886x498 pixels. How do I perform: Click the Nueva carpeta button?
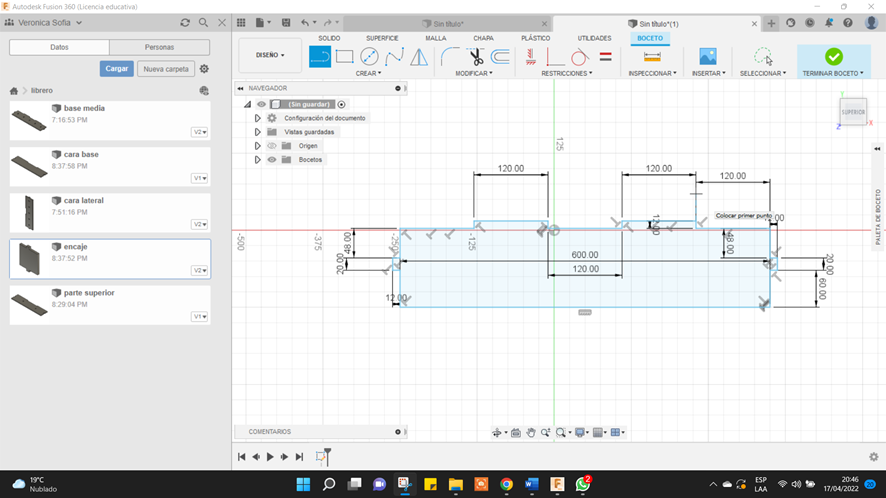click(x=165, y=69)
